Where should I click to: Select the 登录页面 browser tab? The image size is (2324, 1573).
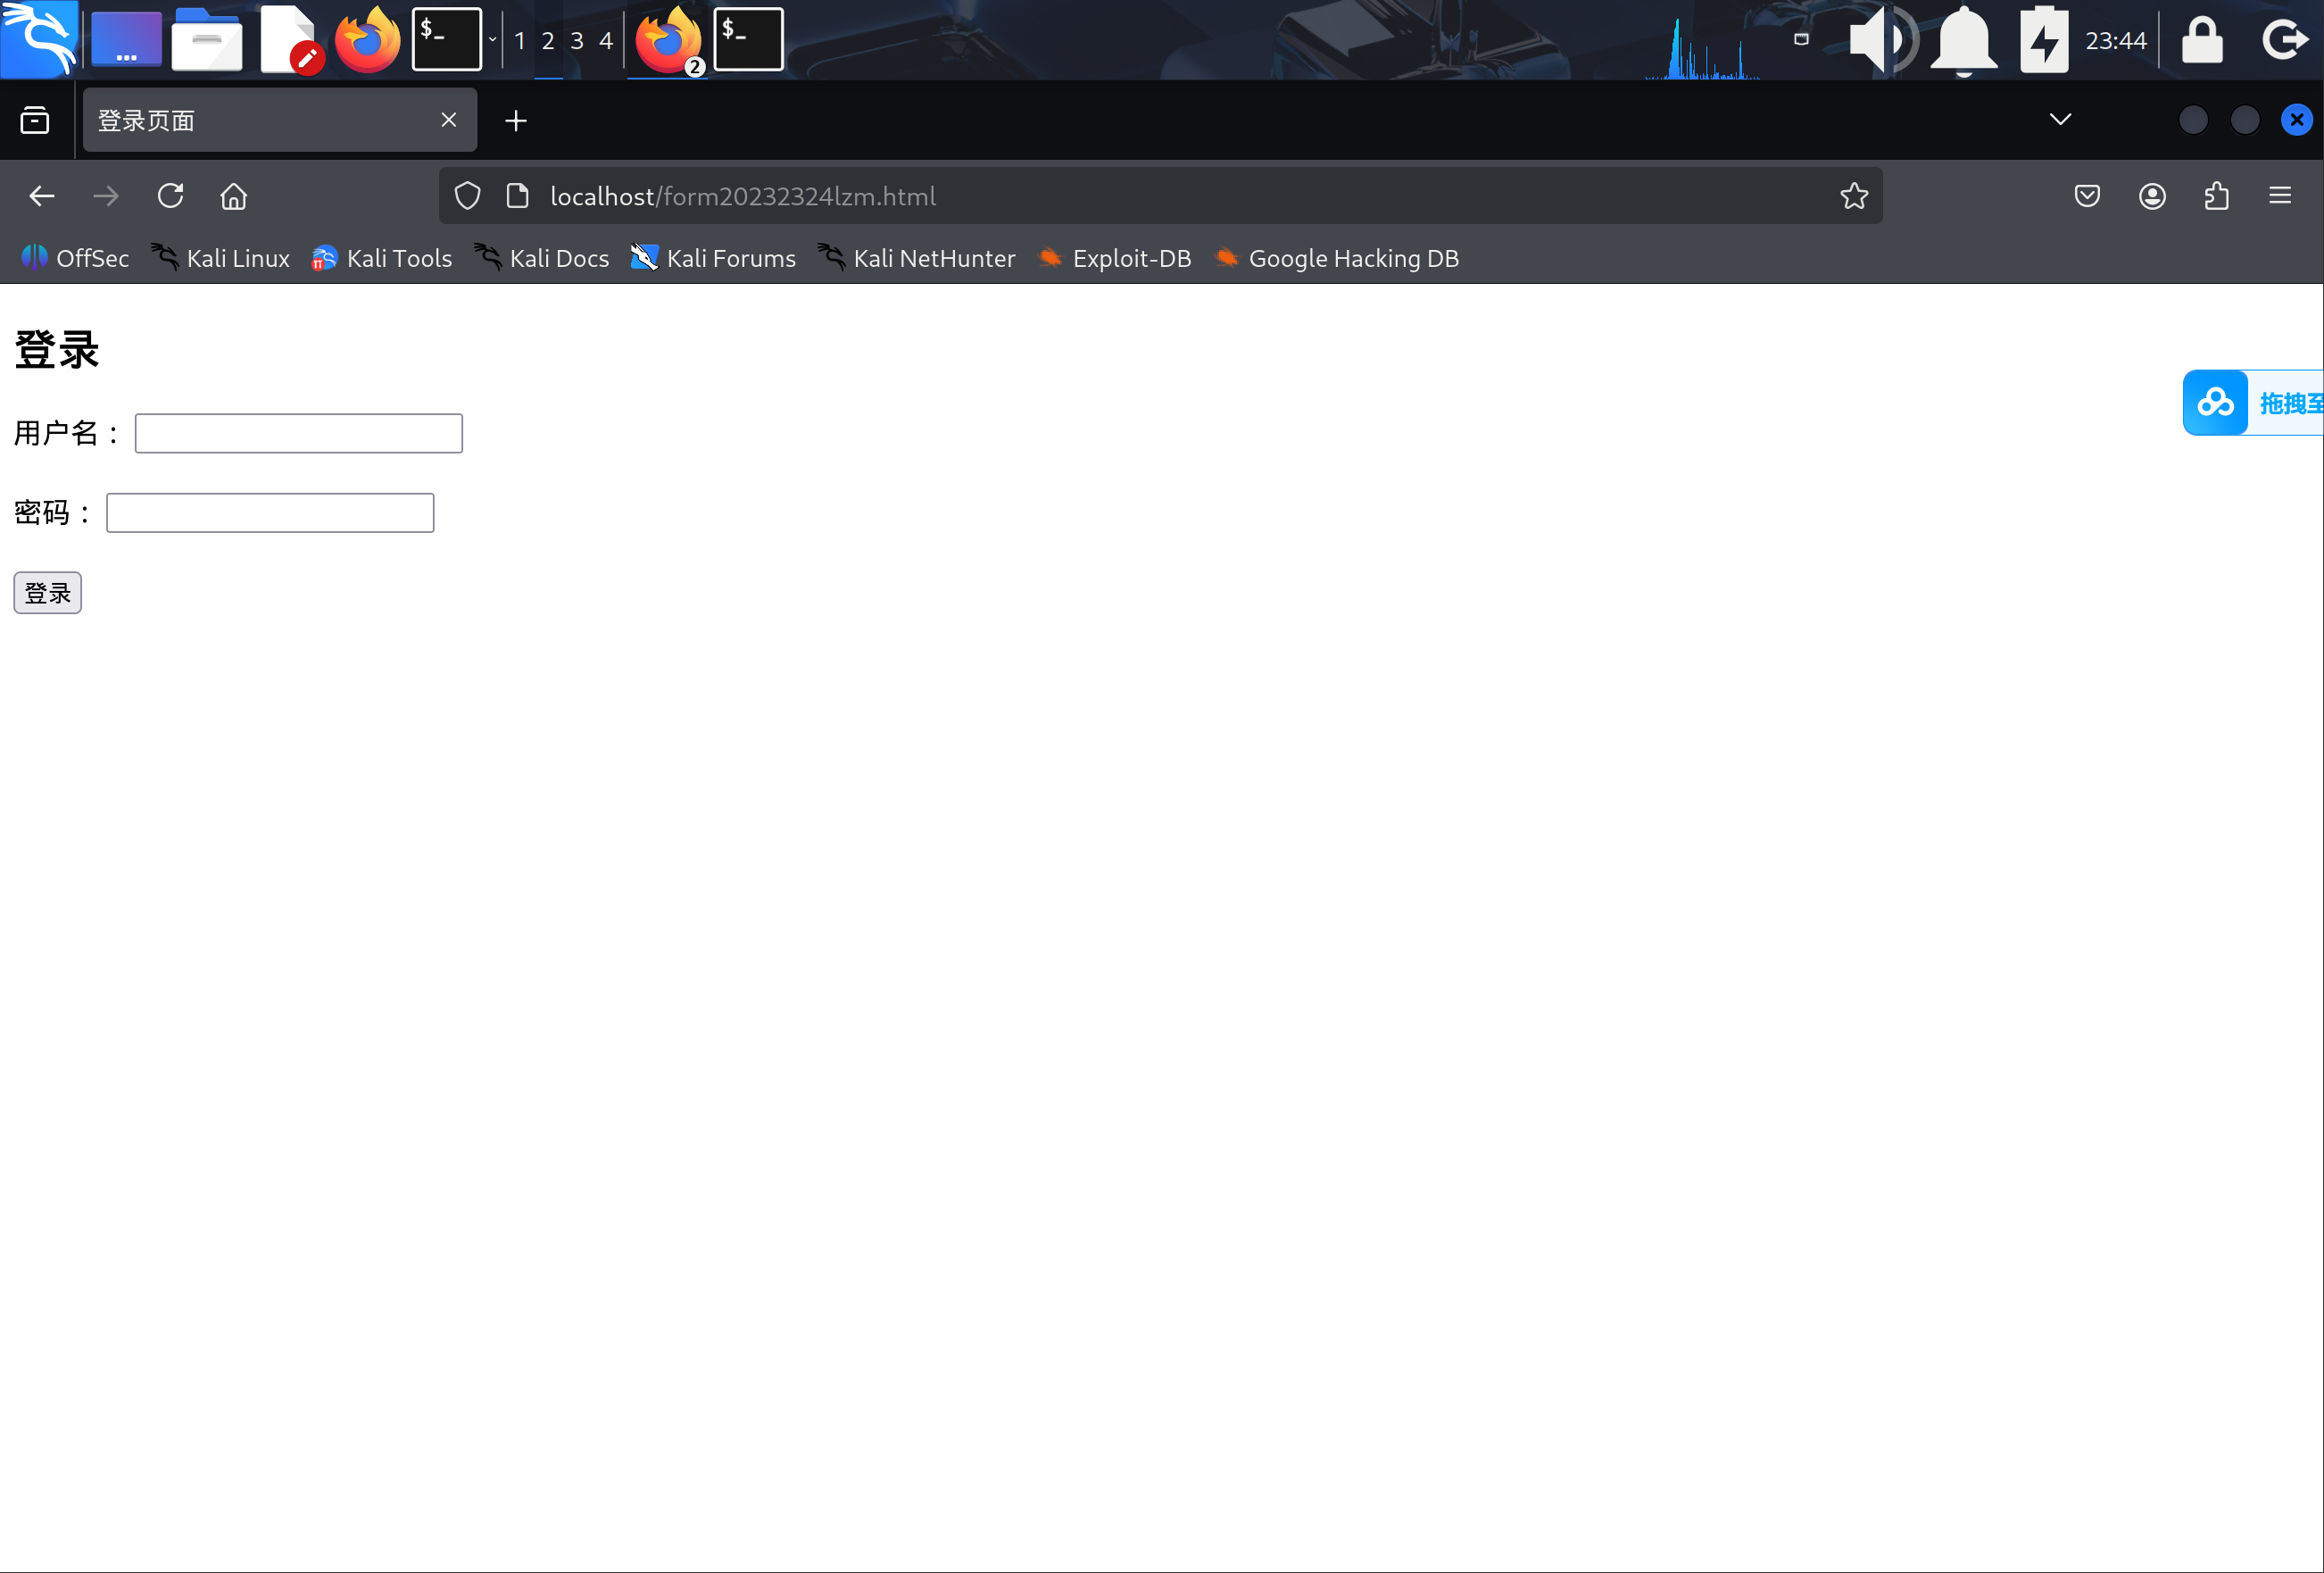260,121
